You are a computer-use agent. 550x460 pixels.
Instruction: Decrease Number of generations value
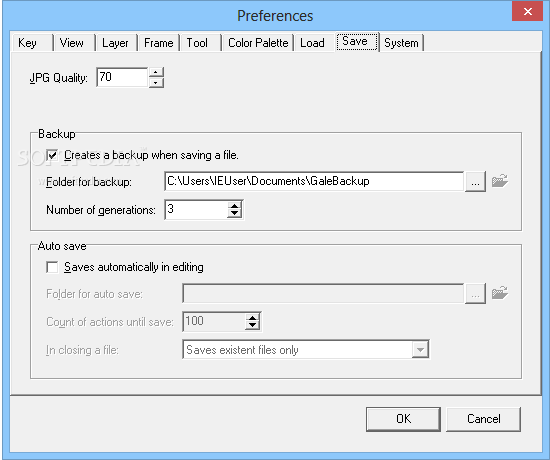pyautogui.click(x=234, y=213)
